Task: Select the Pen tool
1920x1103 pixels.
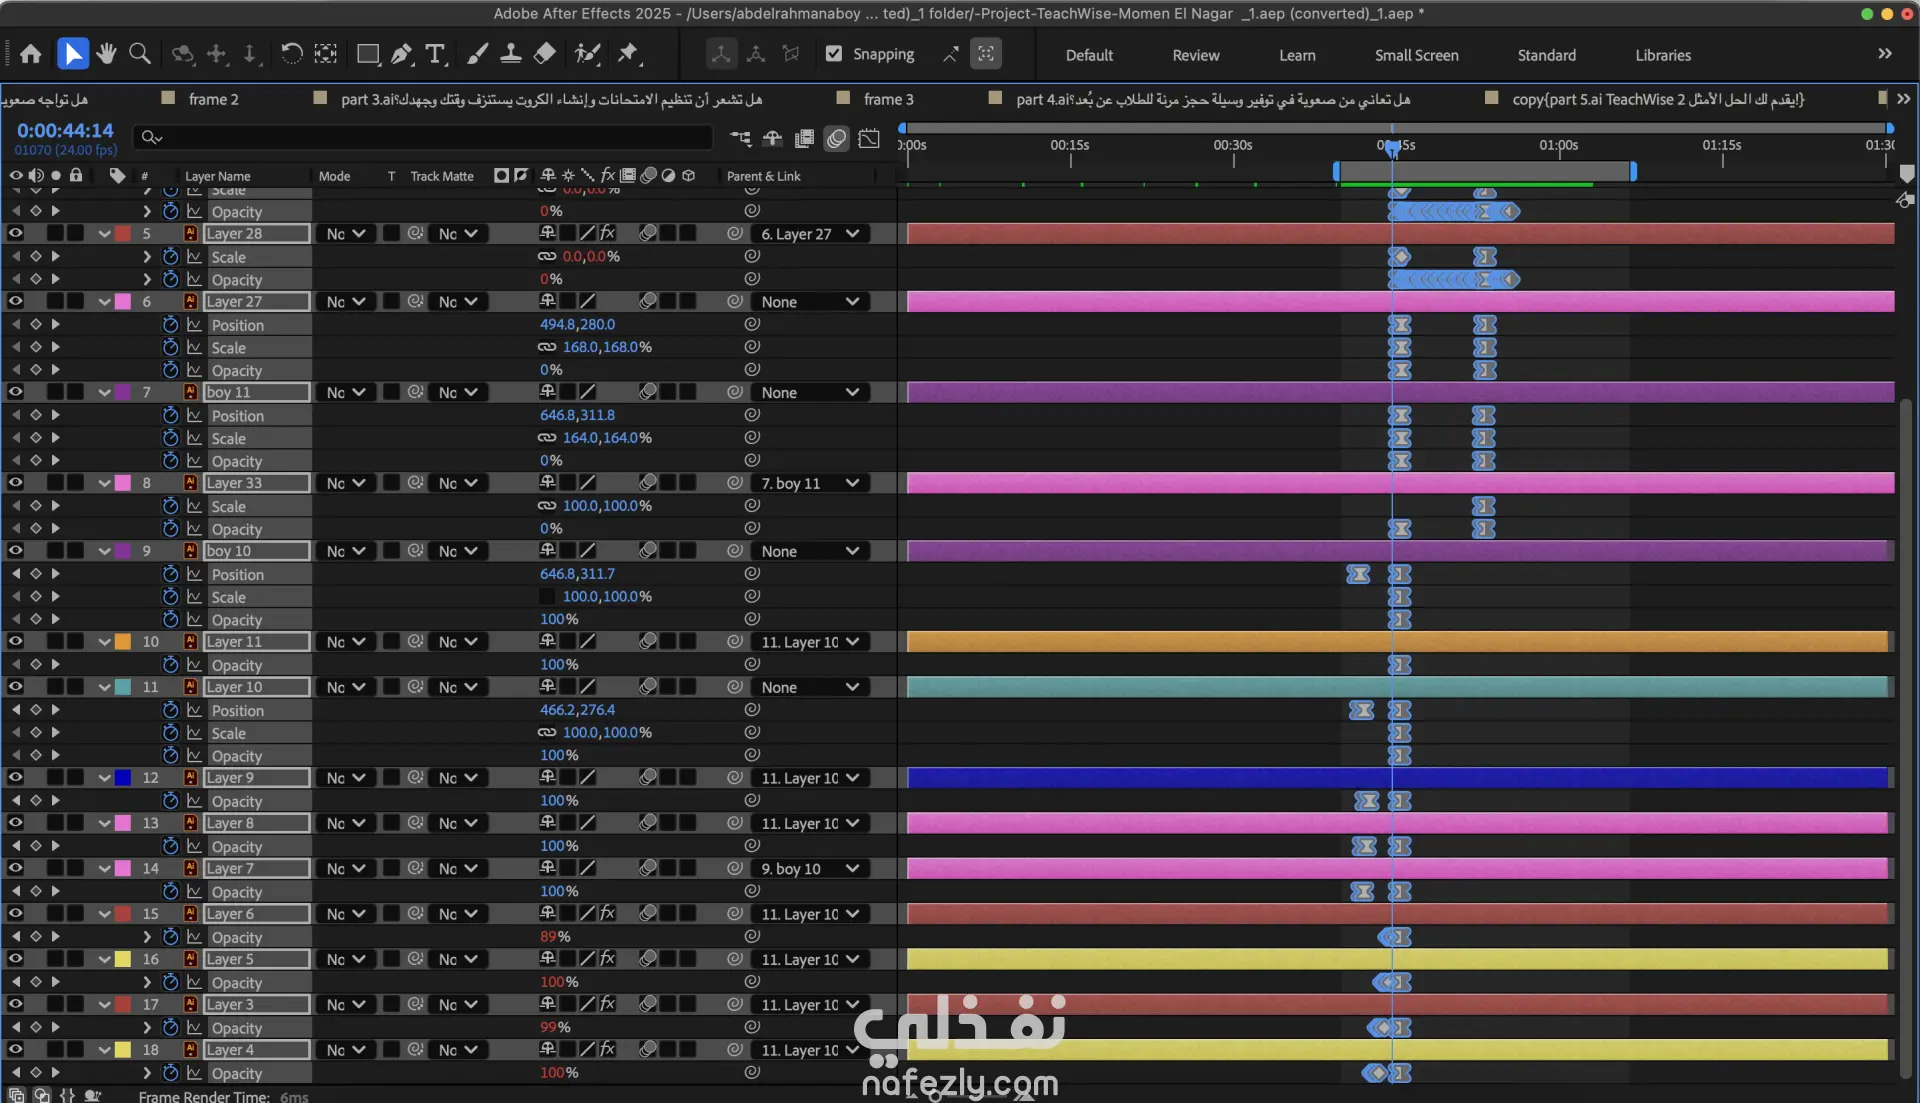Action: [x=402, y=54]
